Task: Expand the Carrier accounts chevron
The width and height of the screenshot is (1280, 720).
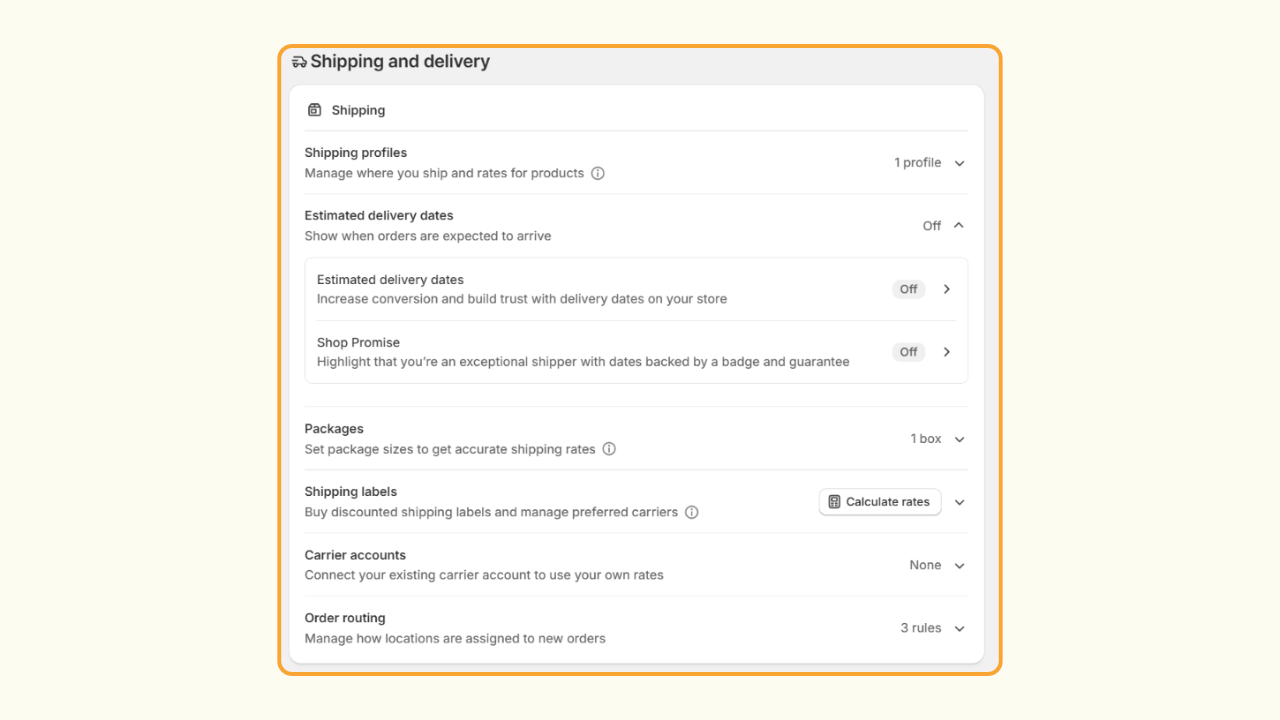Action: point(959,566)
